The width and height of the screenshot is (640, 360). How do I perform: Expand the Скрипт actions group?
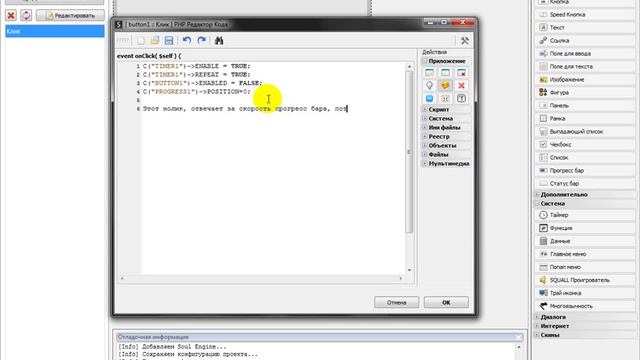(425, 109)
